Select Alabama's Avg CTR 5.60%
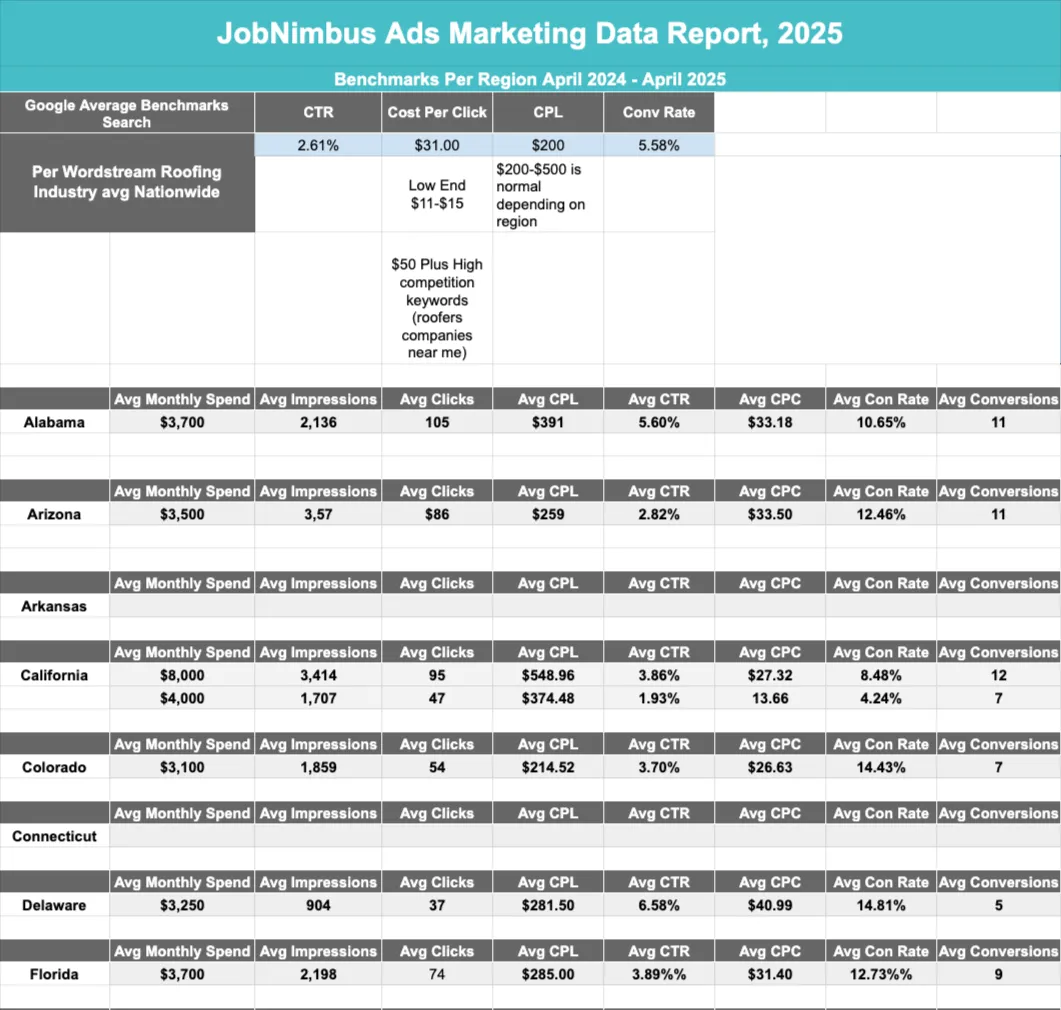The image size is (1061, 1010). click(x=659, y=422)
